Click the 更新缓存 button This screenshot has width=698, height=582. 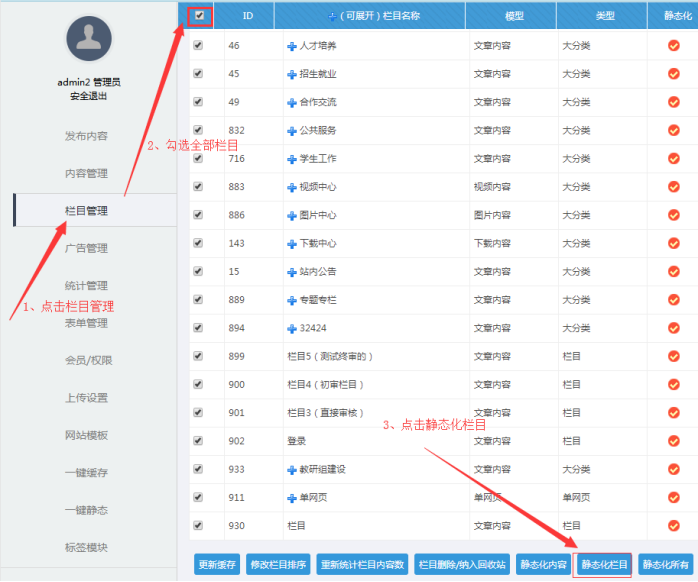pos(215,565)
